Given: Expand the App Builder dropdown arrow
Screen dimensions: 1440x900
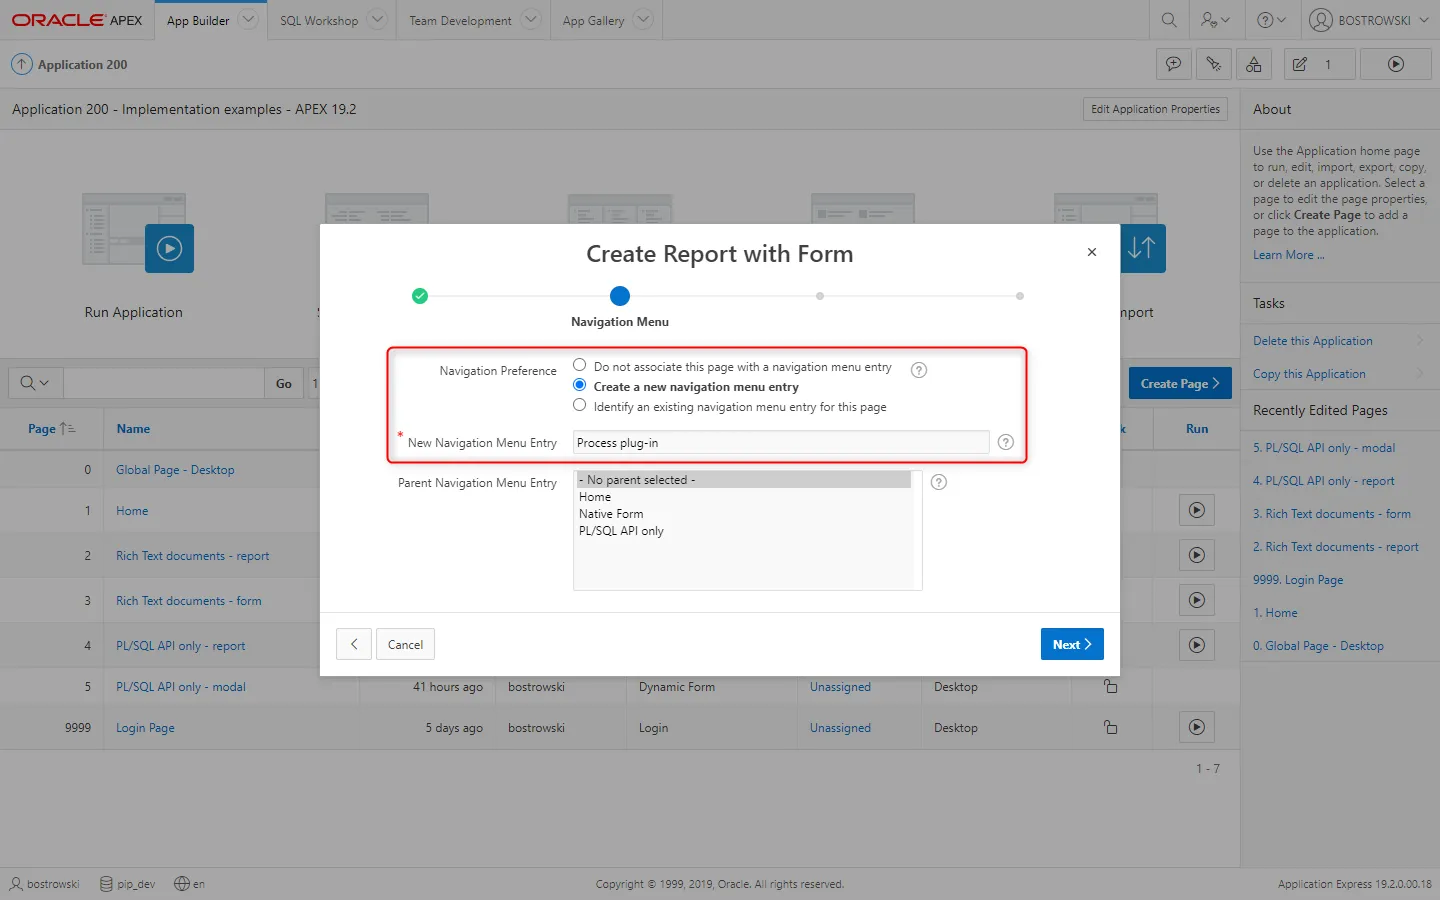Looking at the screenshot, I should point(249,20).
